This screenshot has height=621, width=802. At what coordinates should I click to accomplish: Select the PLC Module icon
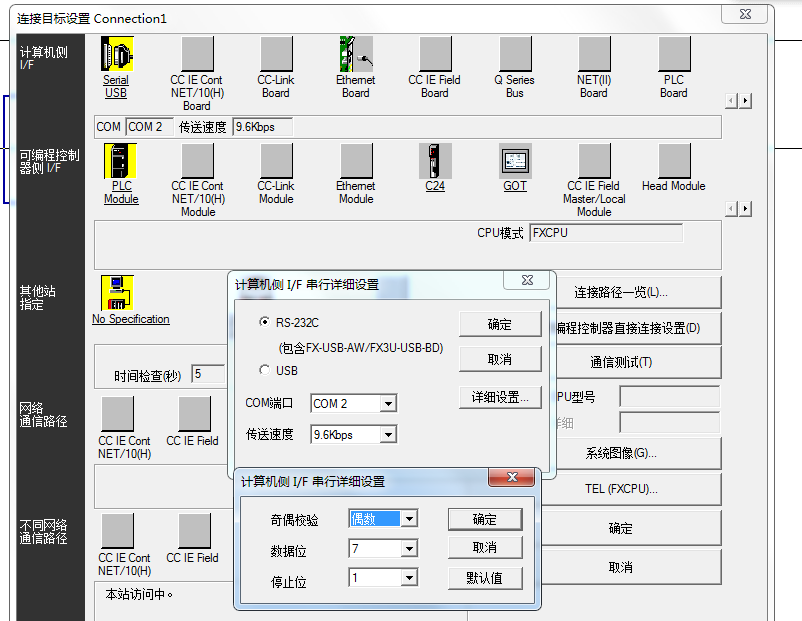click(121, 161)
